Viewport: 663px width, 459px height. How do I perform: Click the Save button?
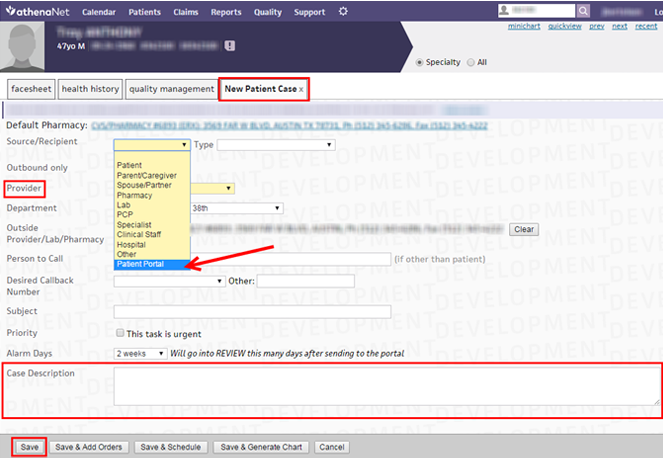click(29, 447)
